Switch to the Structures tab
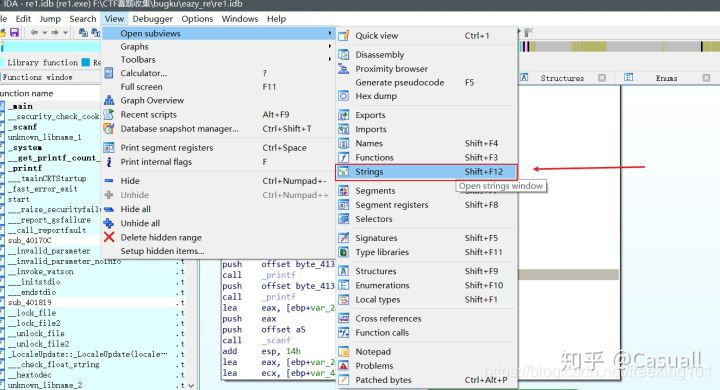Screen dimensions: 720x390 coord(562,78)
